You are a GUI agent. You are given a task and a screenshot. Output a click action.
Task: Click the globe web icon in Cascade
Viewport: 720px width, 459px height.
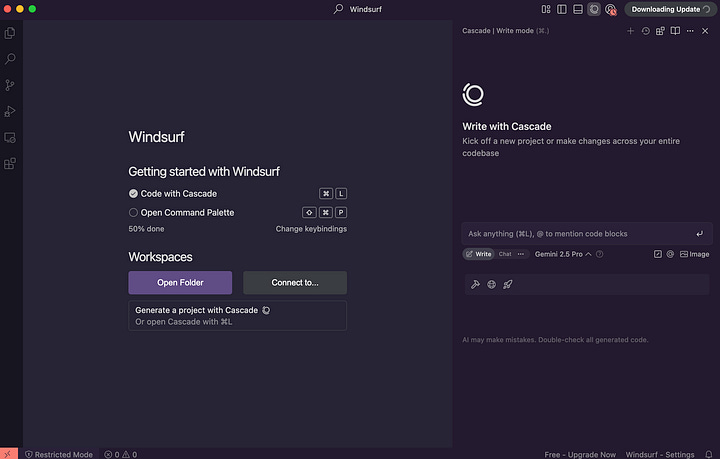(491, 284)
